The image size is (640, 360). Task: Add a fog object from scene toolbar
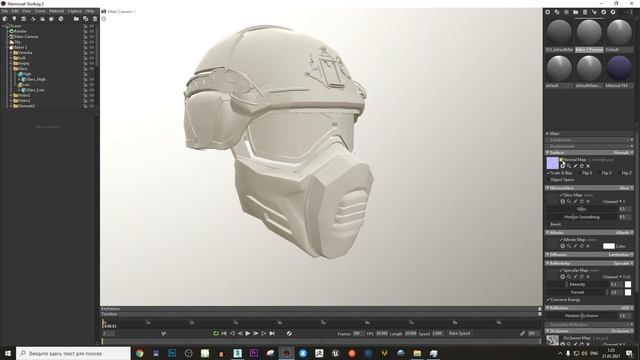tap(42, 19)
